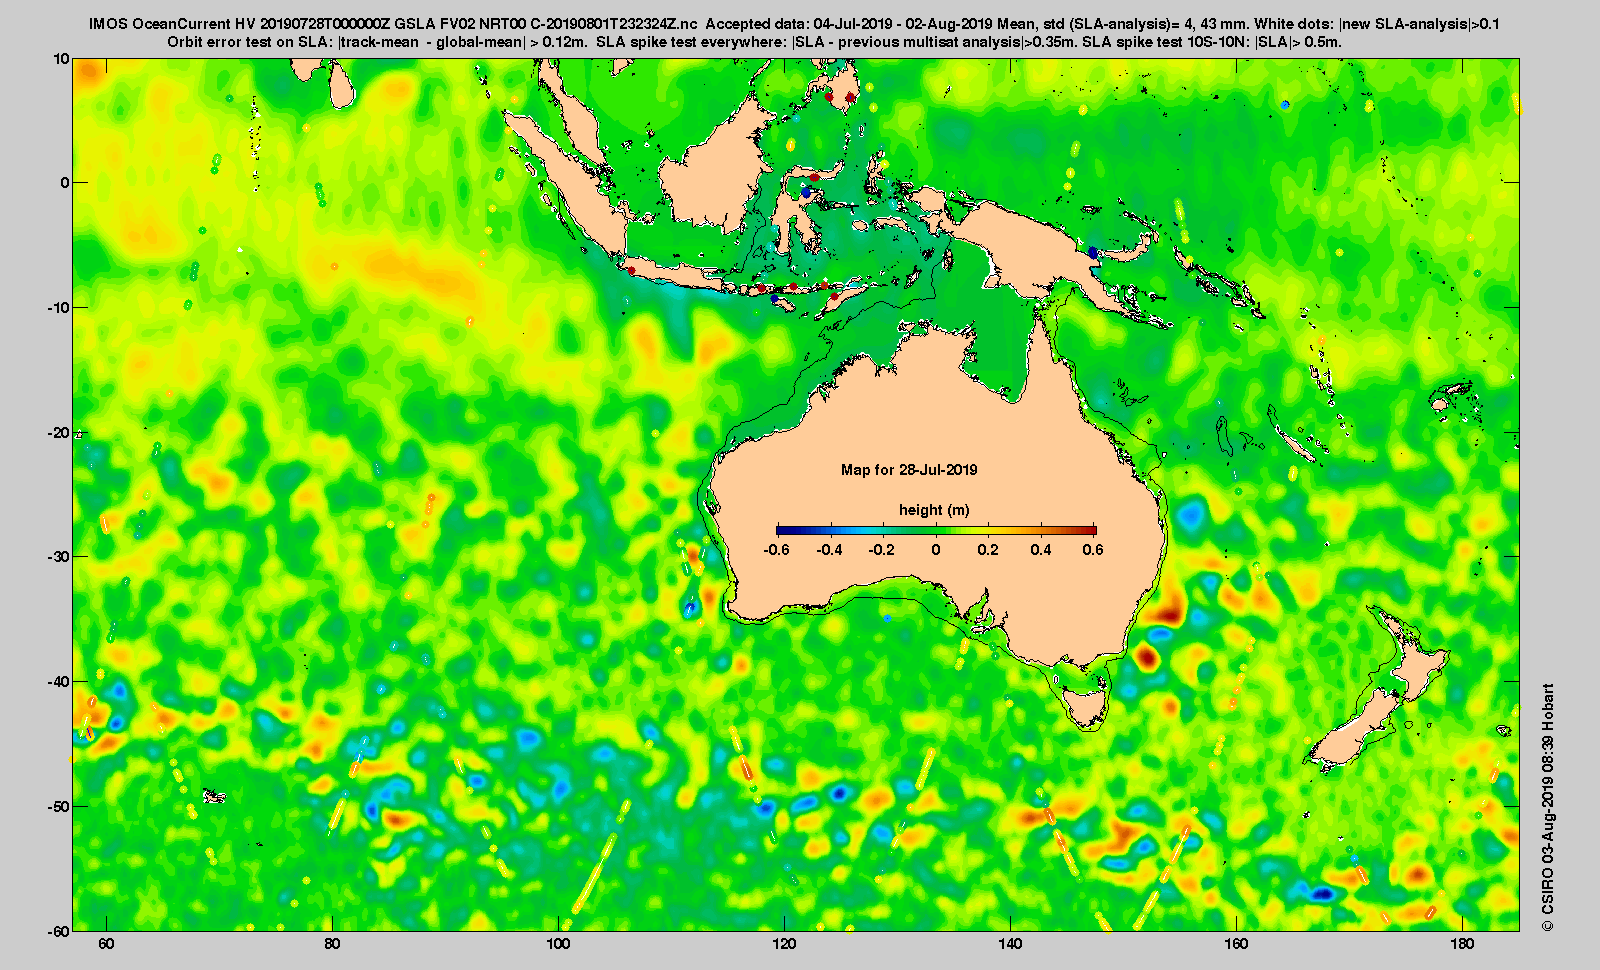Click the longitude 120 axis label
The image size is (1600, 970).
784,944
